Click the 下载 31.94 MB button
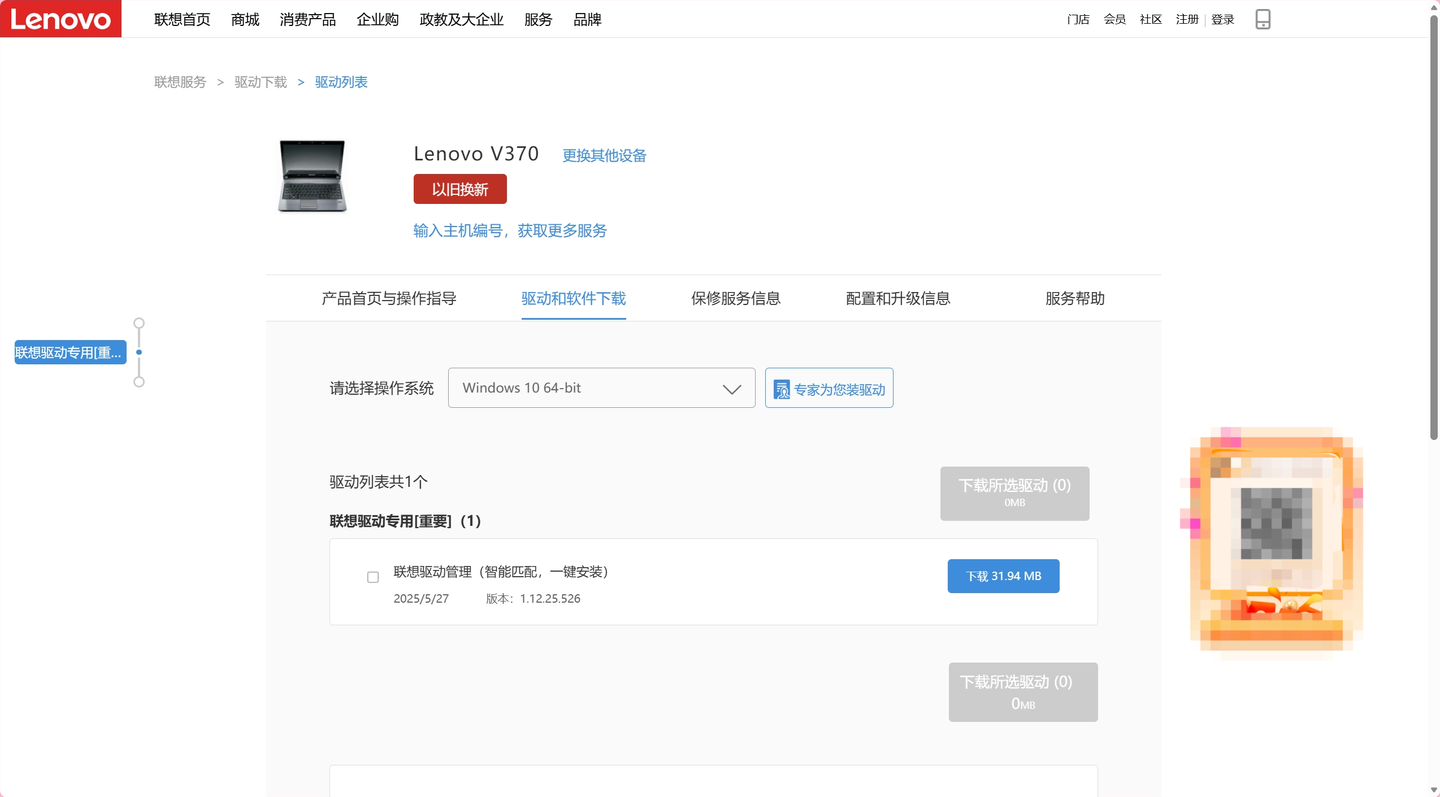This screenshot has width=1440, height=797. [1003, 576]
